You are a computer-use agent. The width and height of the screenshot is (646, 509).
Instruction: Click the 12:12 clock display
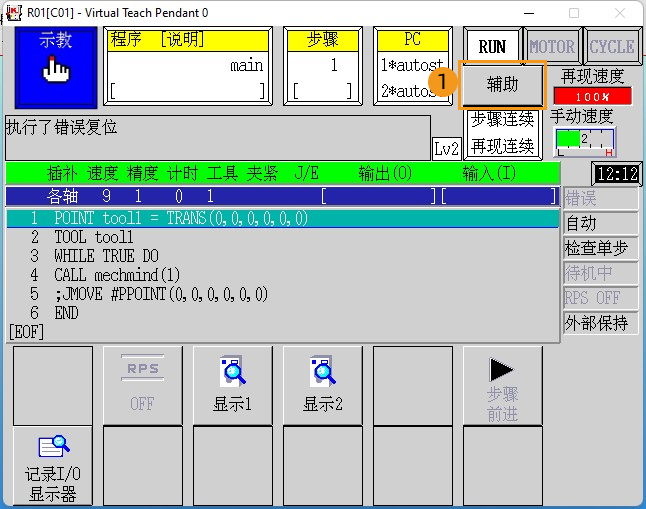tap(617, 174)
